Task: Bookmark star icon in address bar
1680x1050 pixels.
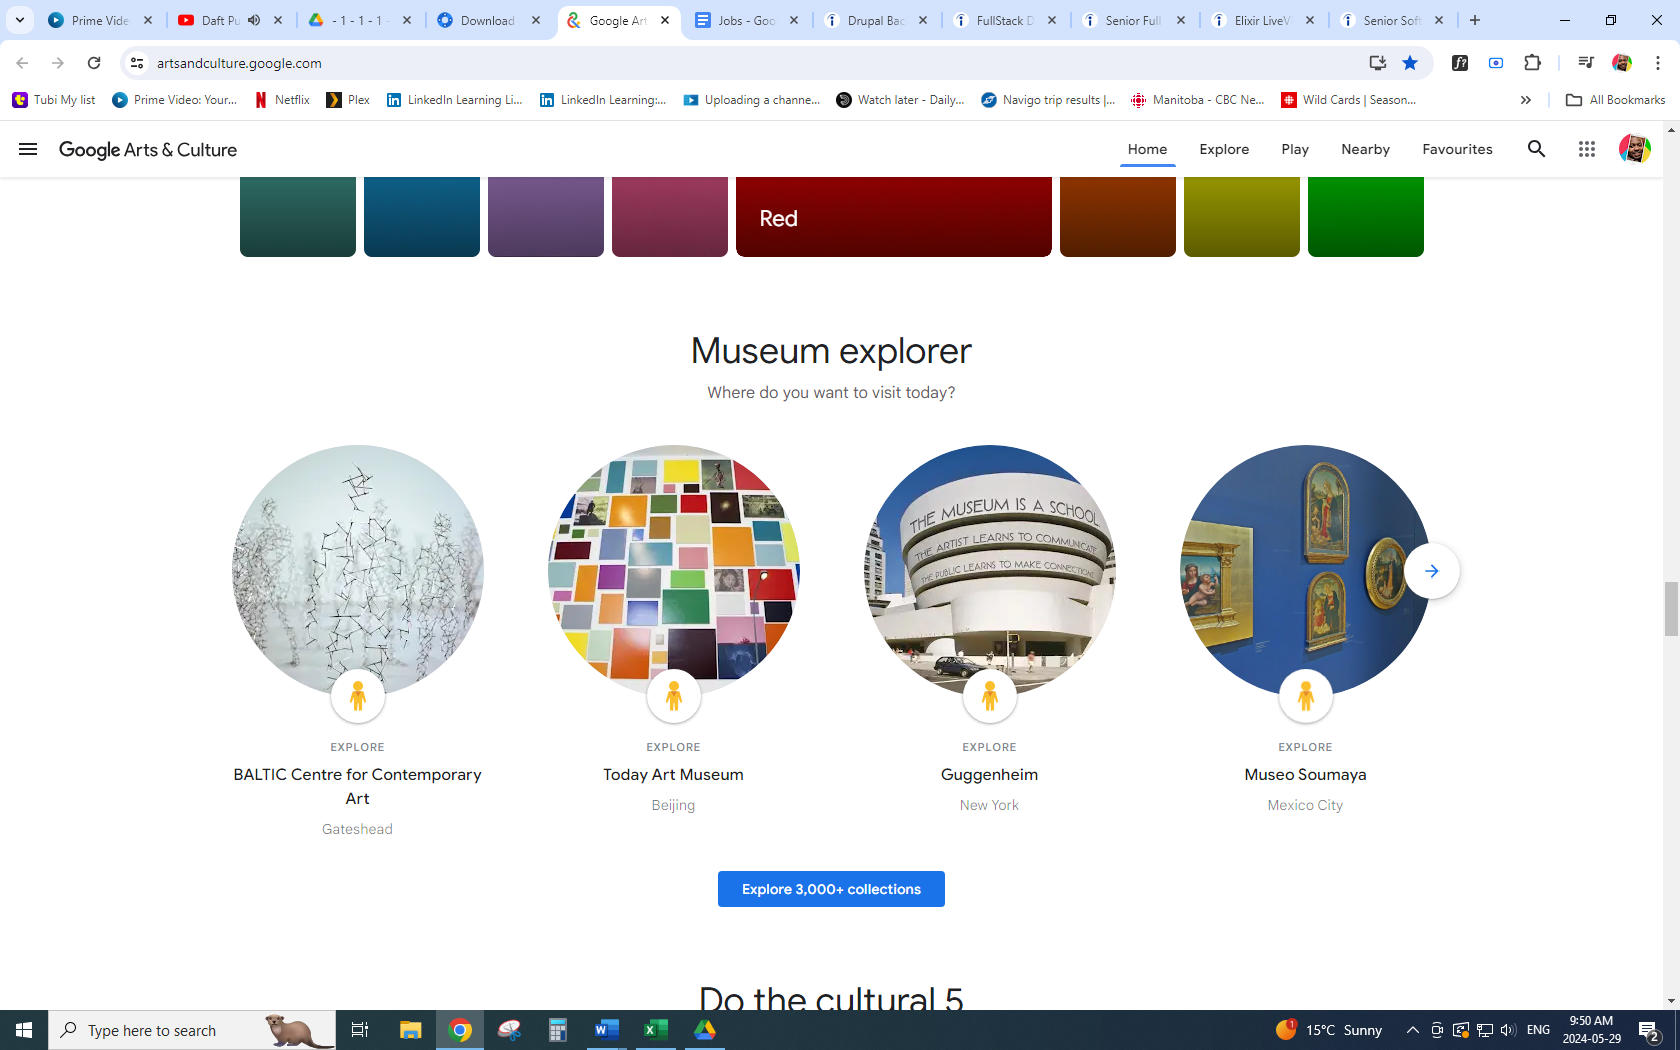Action: pyautogui.click(x=1410, y=63)
